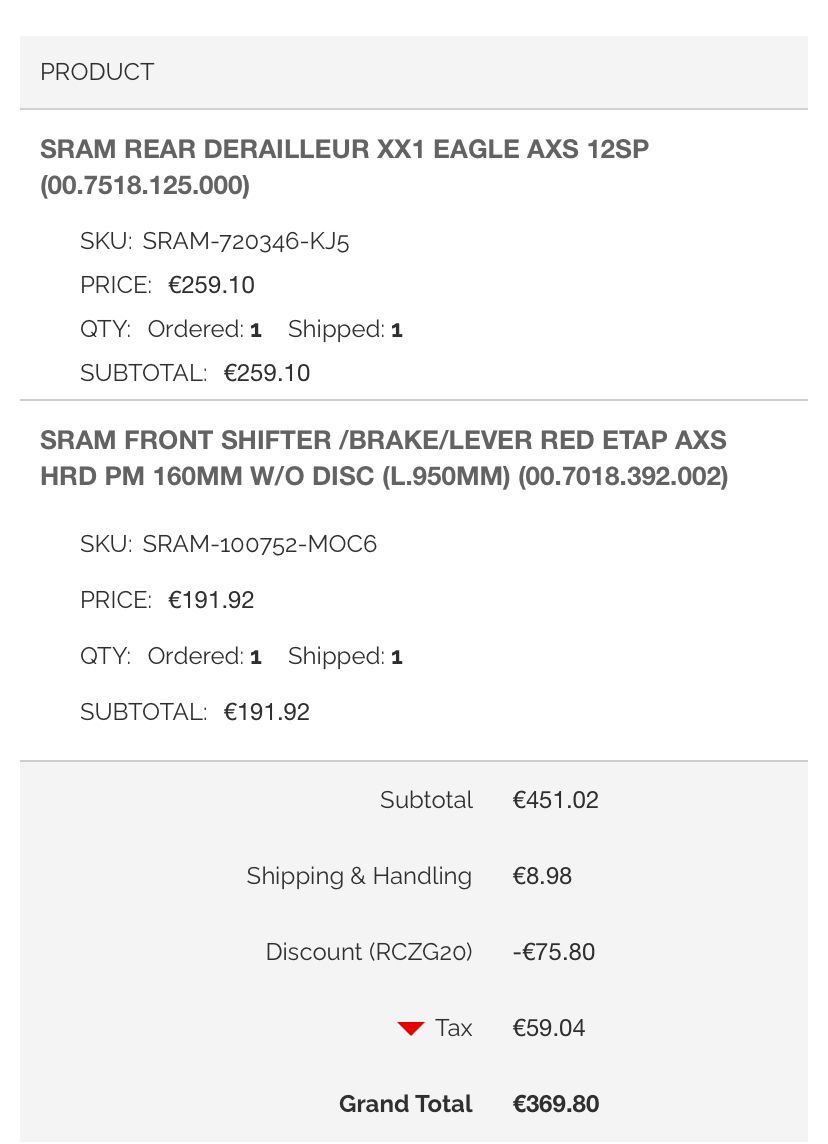The height and width of the screenshot is (1144, 828).
Task: Expand the Tax breakdown red arrow
Action: [411, 1029]
